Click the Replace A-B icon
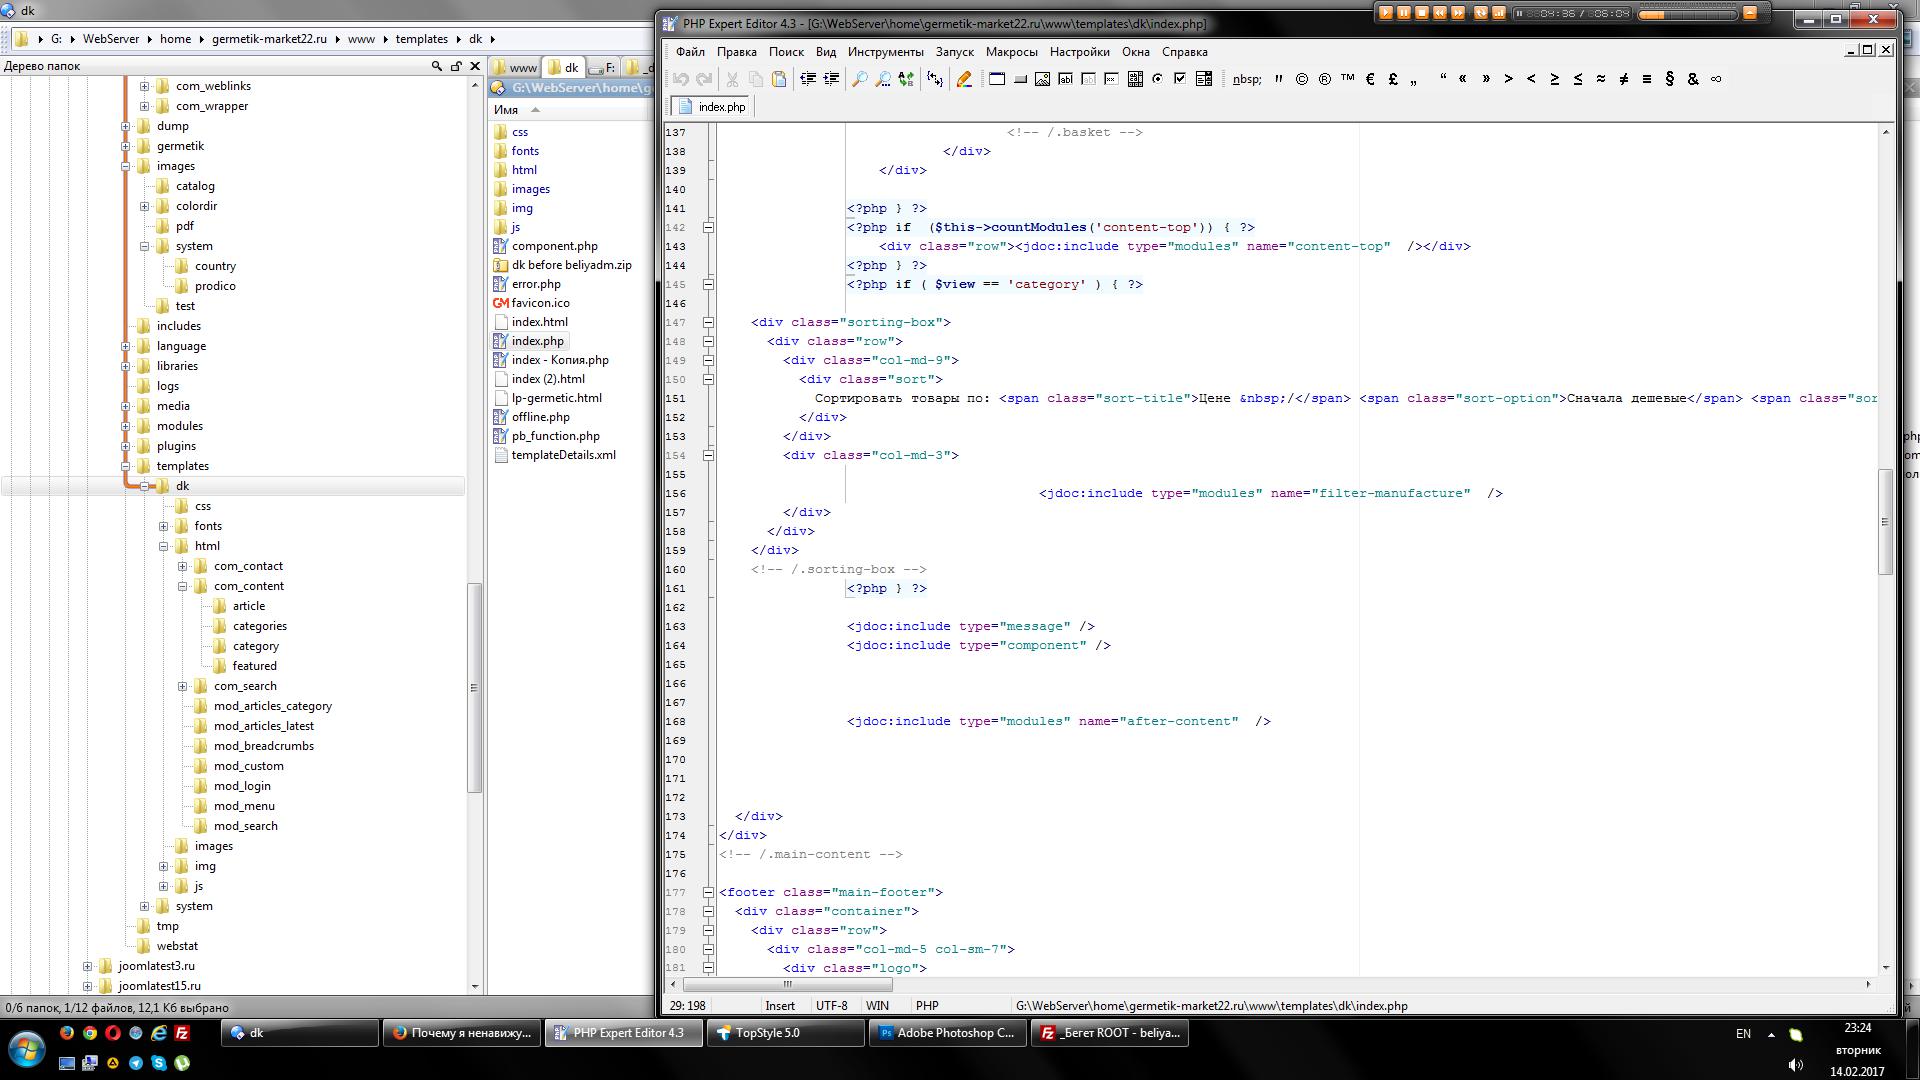 [x=906, y=79]
